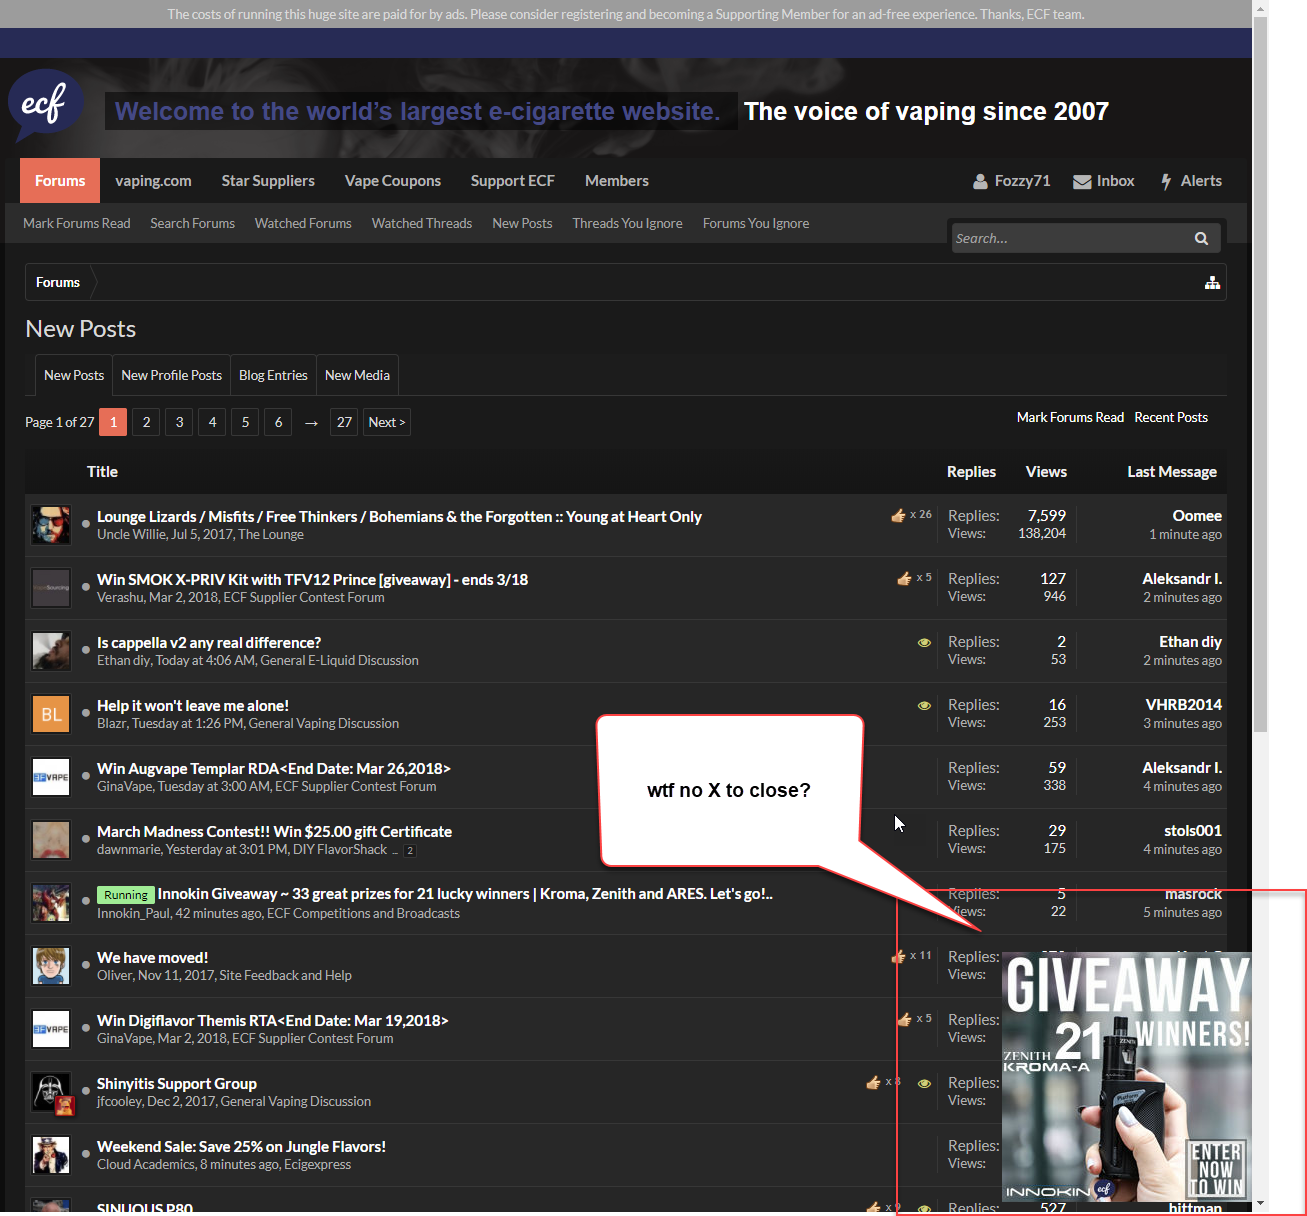Viewport: 1307px width, 1216px height.
Task: Click Recent Posts link
Action: 1171,417
